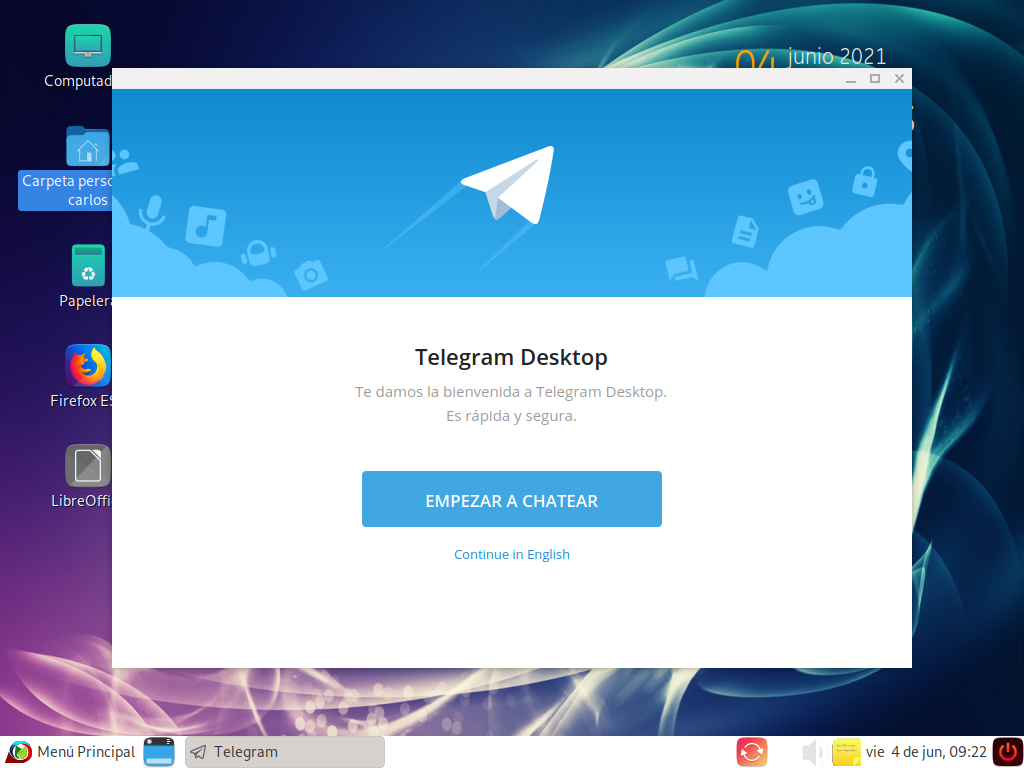Open the red update manager tray icon
The image size is (1024, 768).
tap(751, 752)
